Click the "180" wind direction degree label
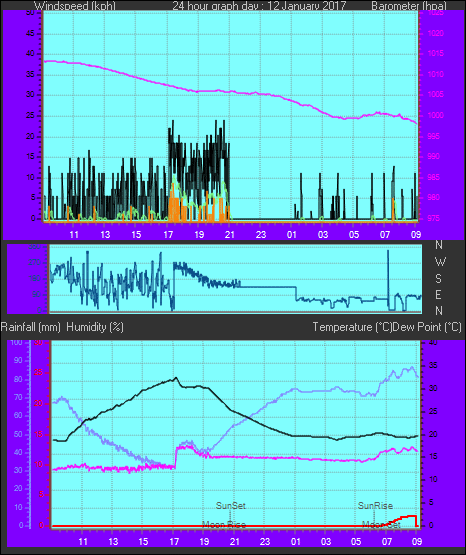Screen dimensions: 466x555 (x=35, y=279)
